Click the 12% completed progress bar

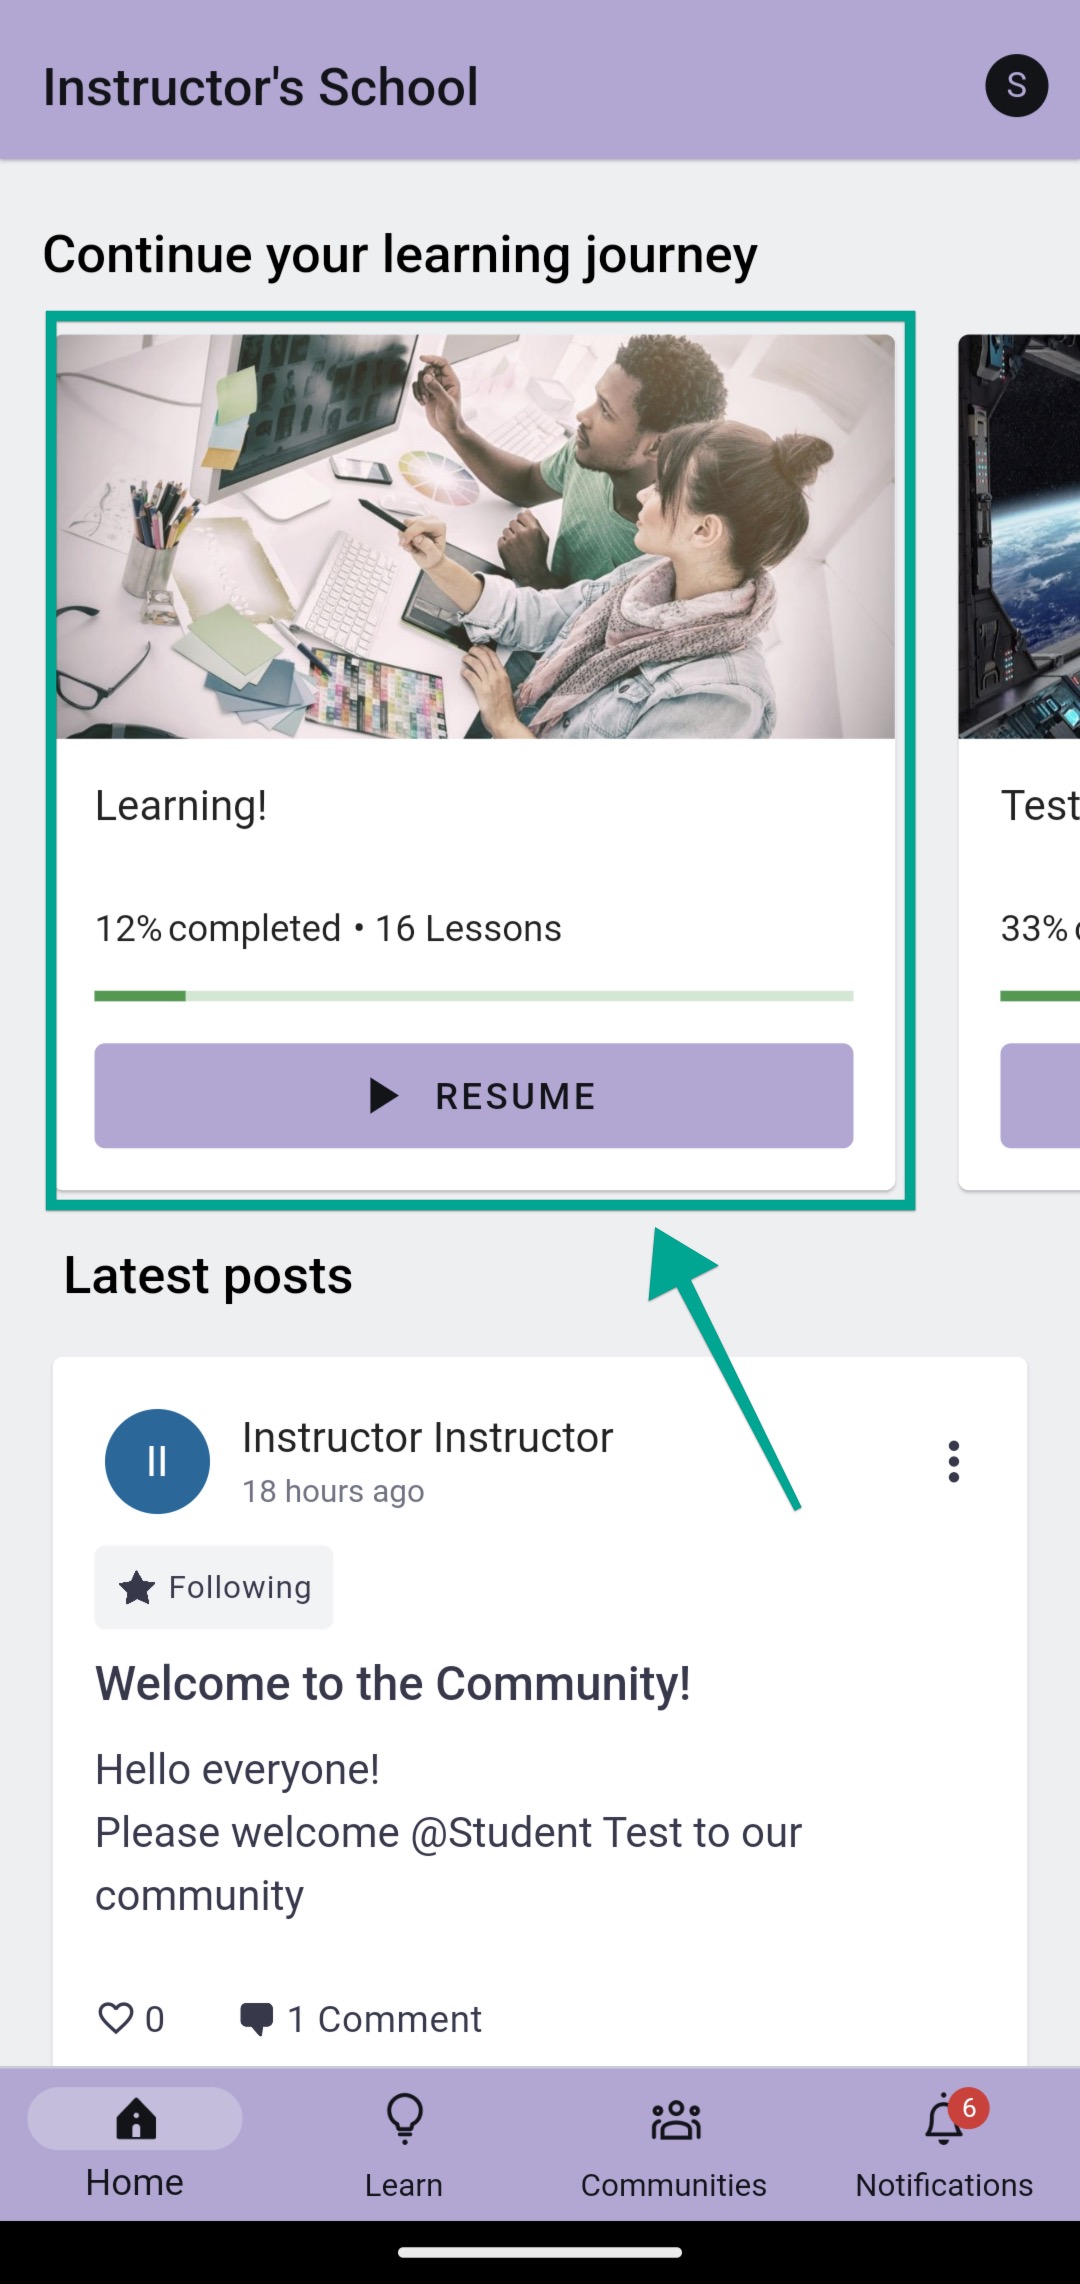tap(474, 996)
